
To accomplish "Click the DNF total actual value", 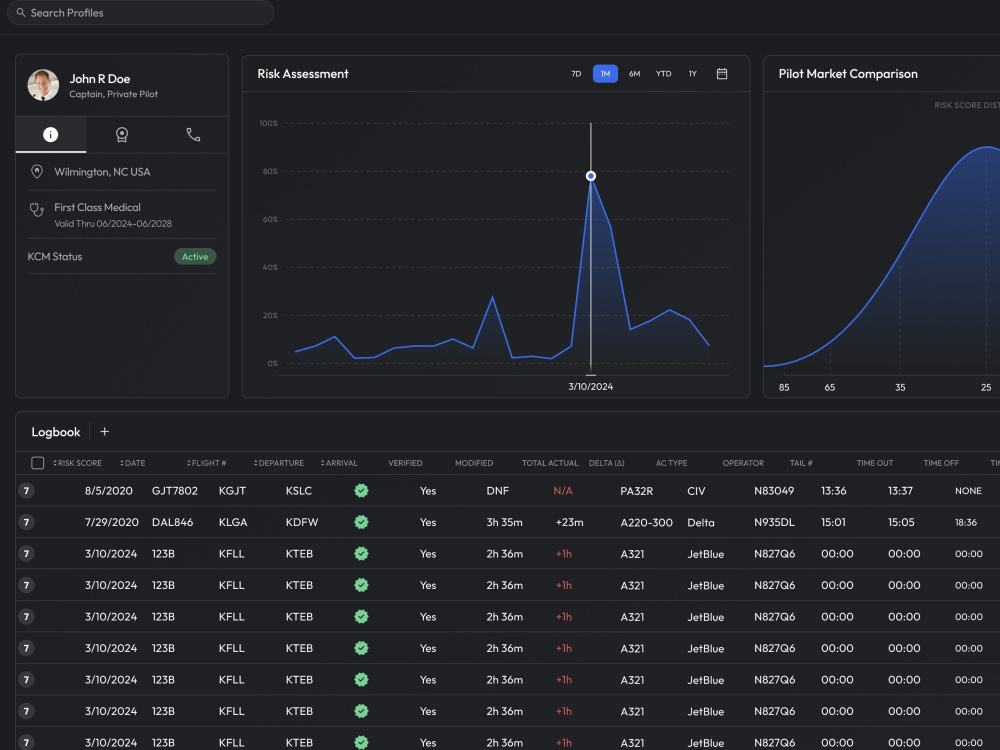I will pyautogui.click(x=497, y=490).
